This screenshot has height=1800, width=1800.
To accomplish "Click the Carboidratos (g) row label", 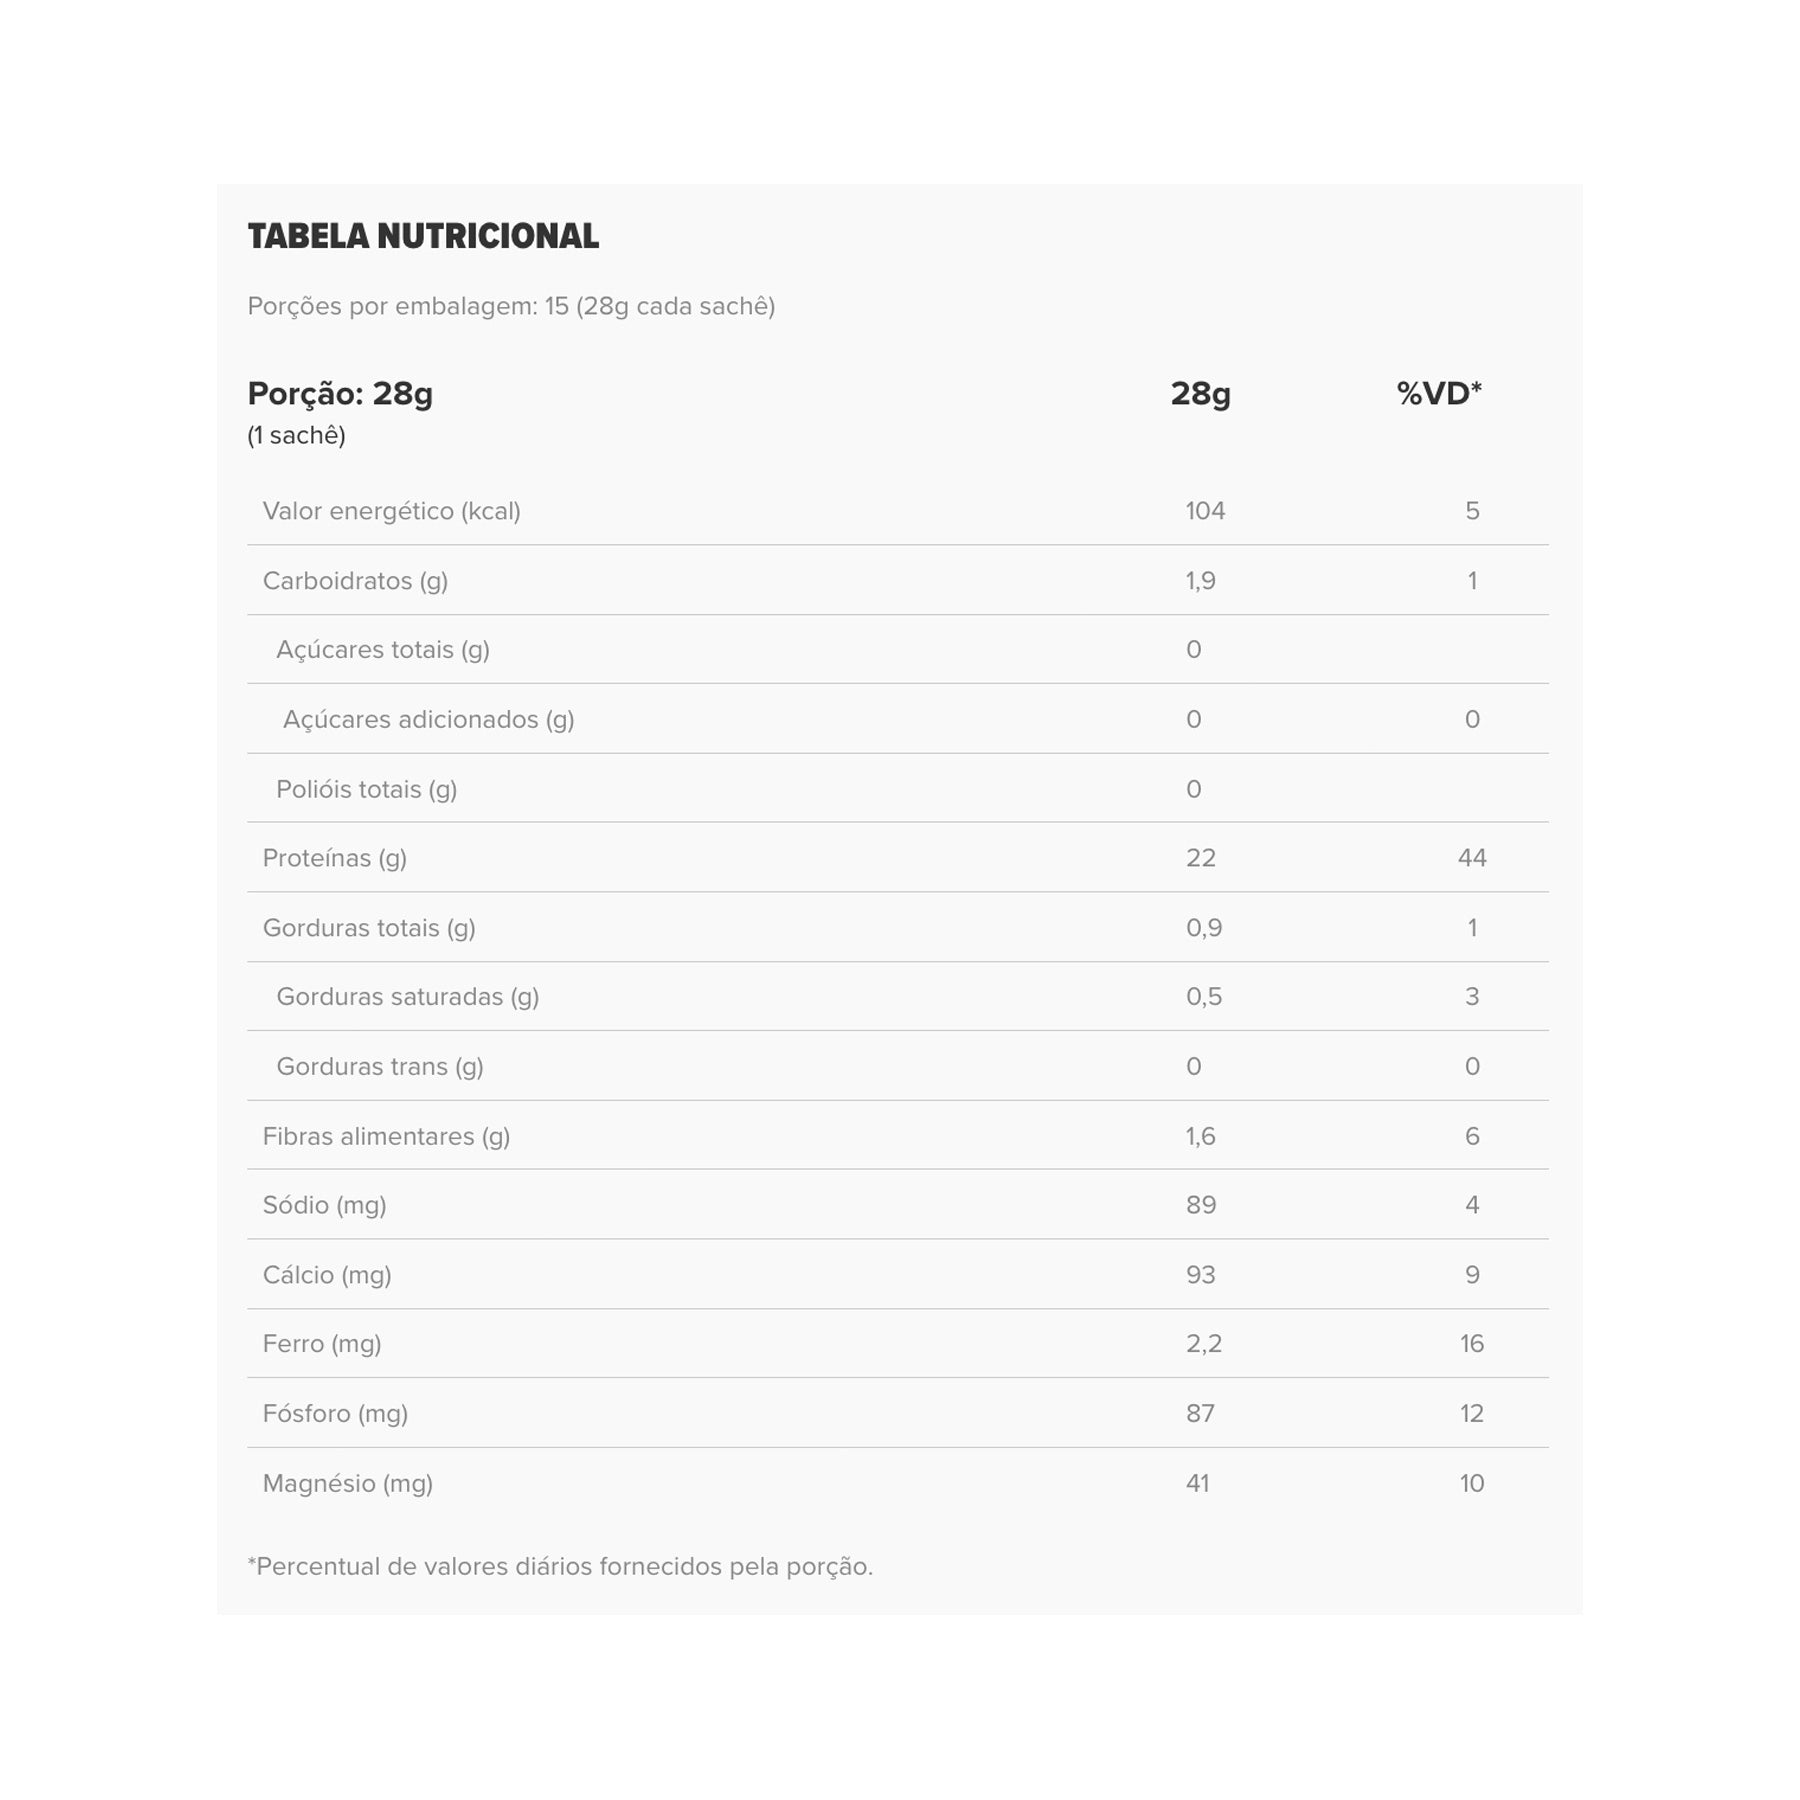I will [x=355, y=581].
